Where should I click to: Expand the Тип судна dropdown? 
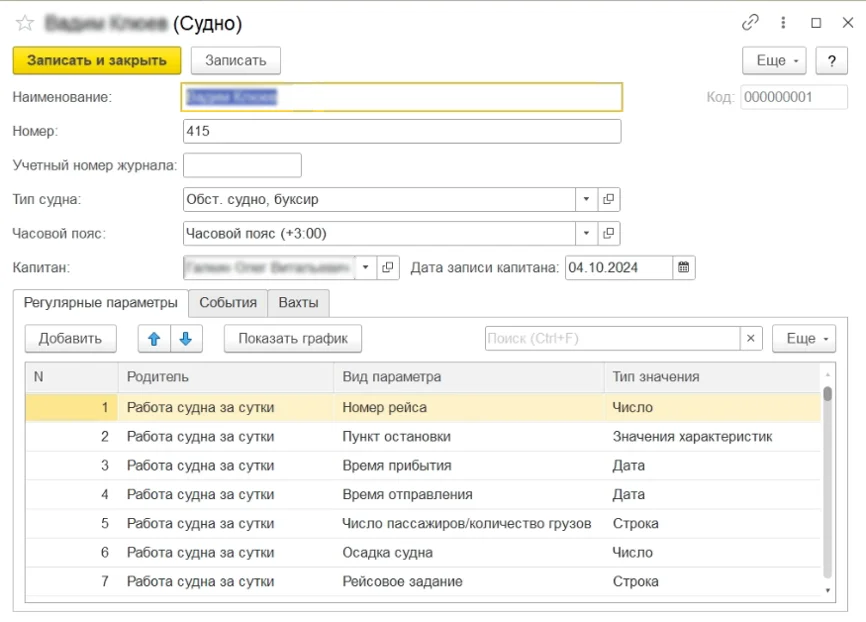click(587, 199)
